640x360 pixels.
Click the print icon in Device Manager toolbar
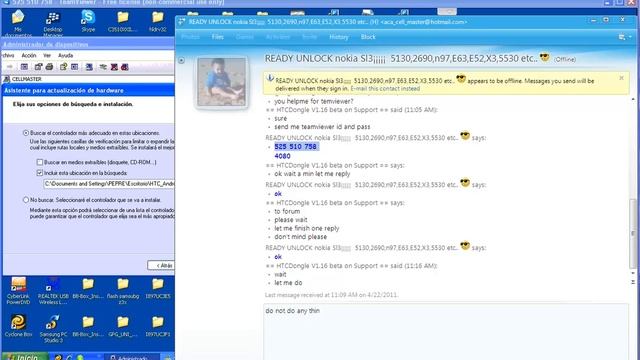(x=49, y=67)
